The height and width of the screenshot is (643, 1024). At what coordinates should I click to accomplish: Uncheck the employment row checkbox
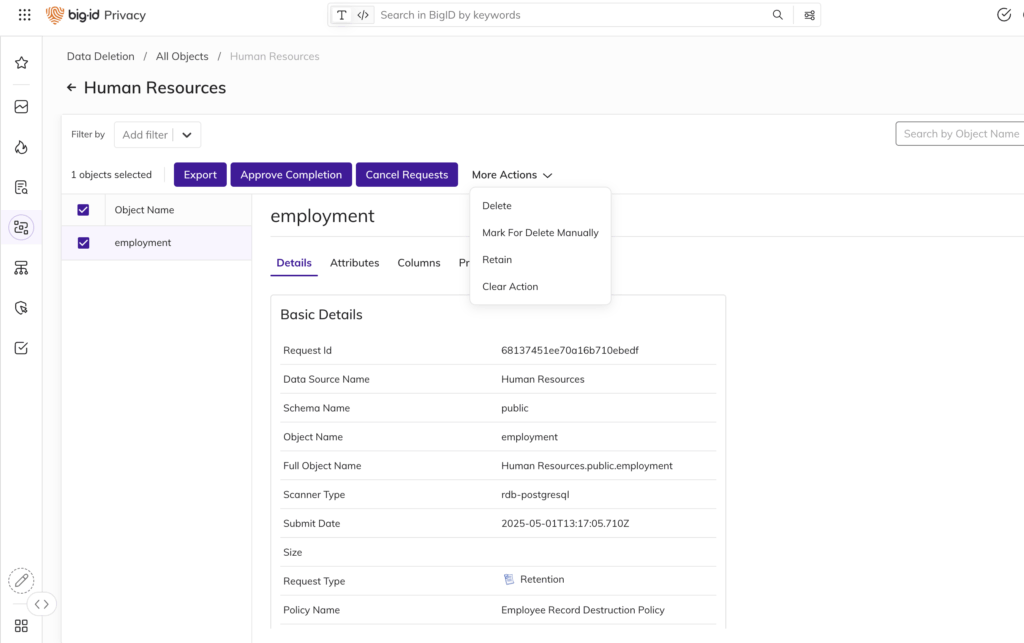pyautogui.click(x=83, y=243)
